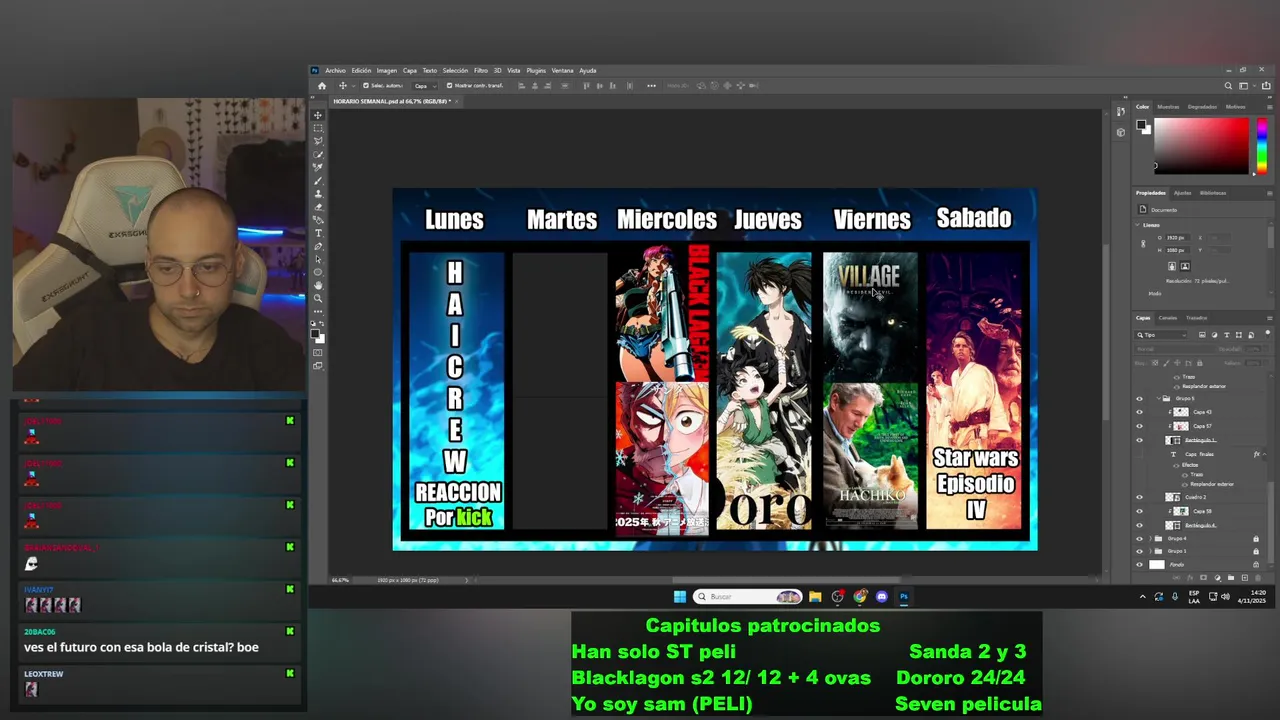Delete layer using trash icon
Viewport: 1280px width, 720px height.
[x=1258, y=577]
